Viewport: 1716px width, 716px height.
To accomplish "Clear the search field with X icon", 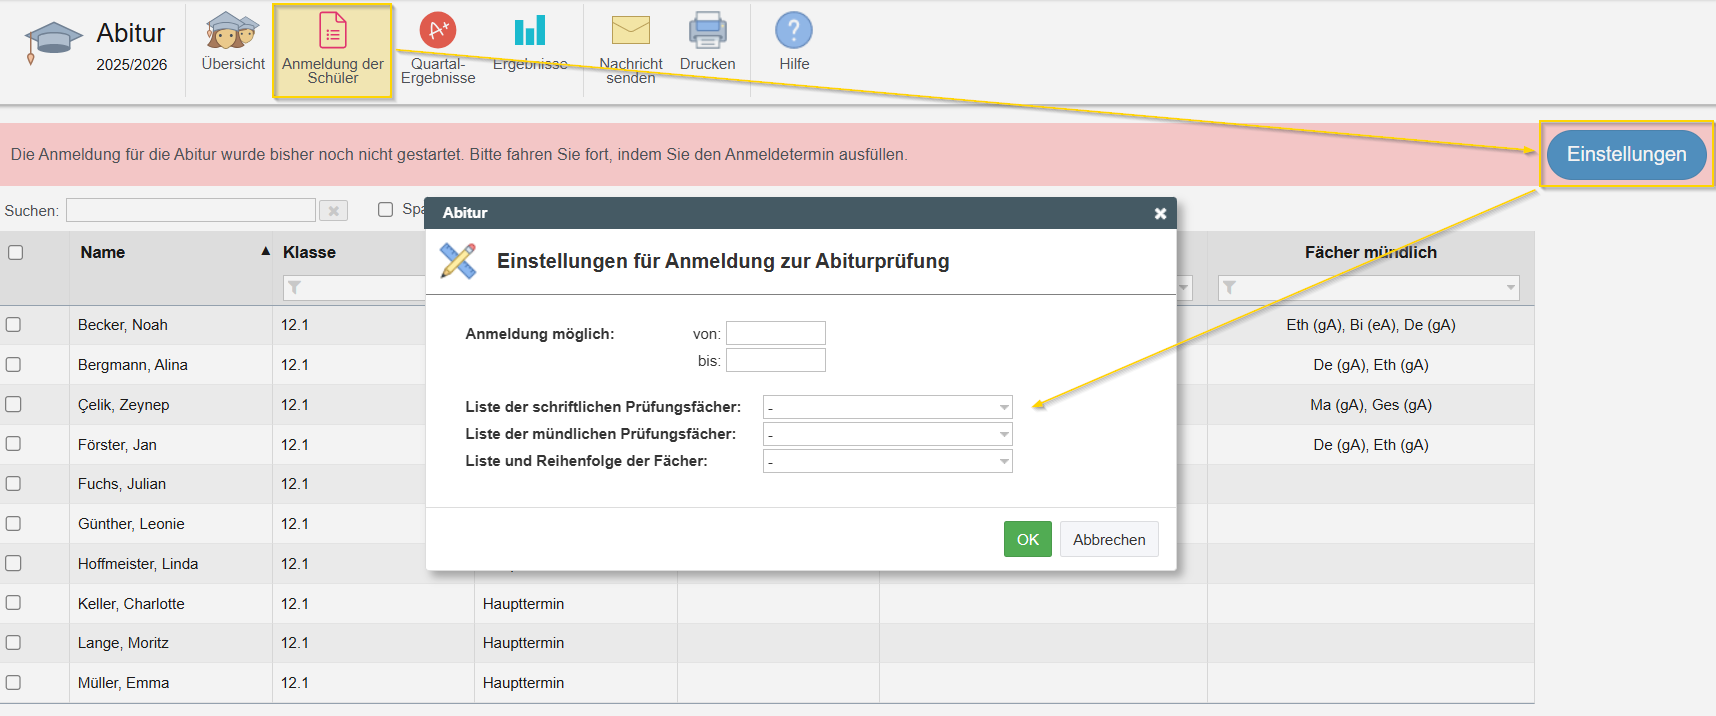I will click(333, 211).
